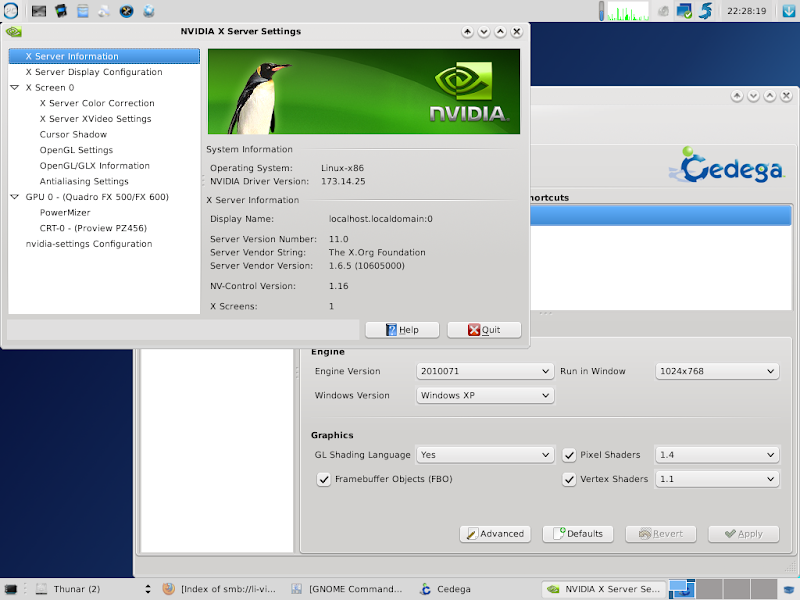Toggle the Vertex Shaders checkbox

pyautogui.click(x=570, y=480)
